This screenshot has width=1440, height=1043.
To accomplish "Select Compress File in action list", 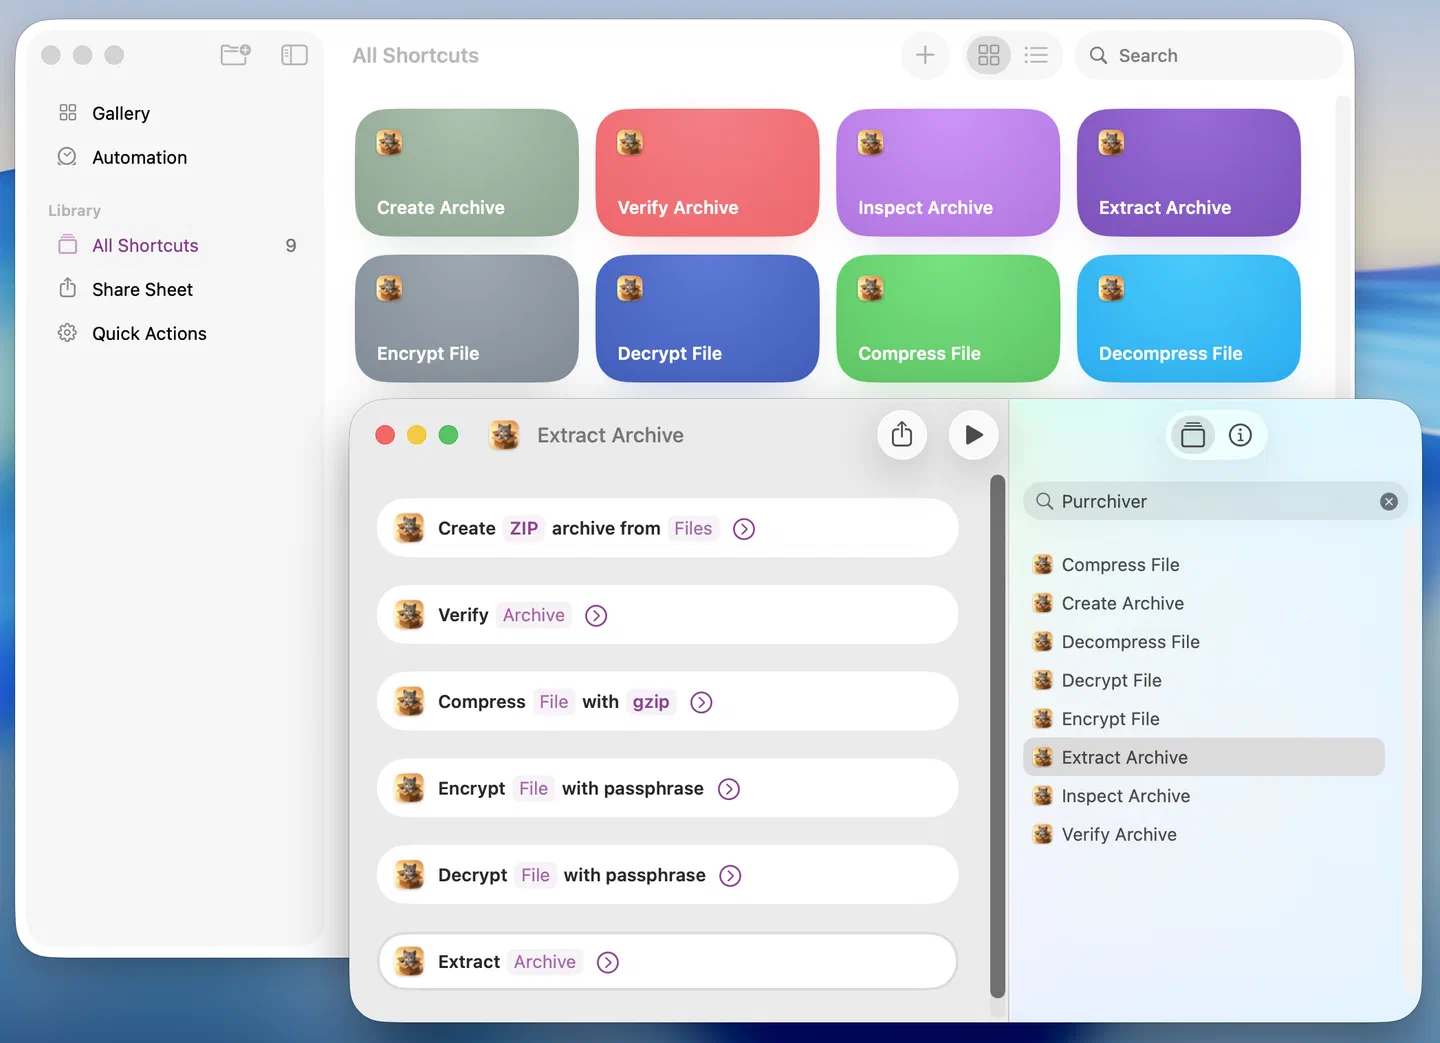I will (x=1204, y=565).
